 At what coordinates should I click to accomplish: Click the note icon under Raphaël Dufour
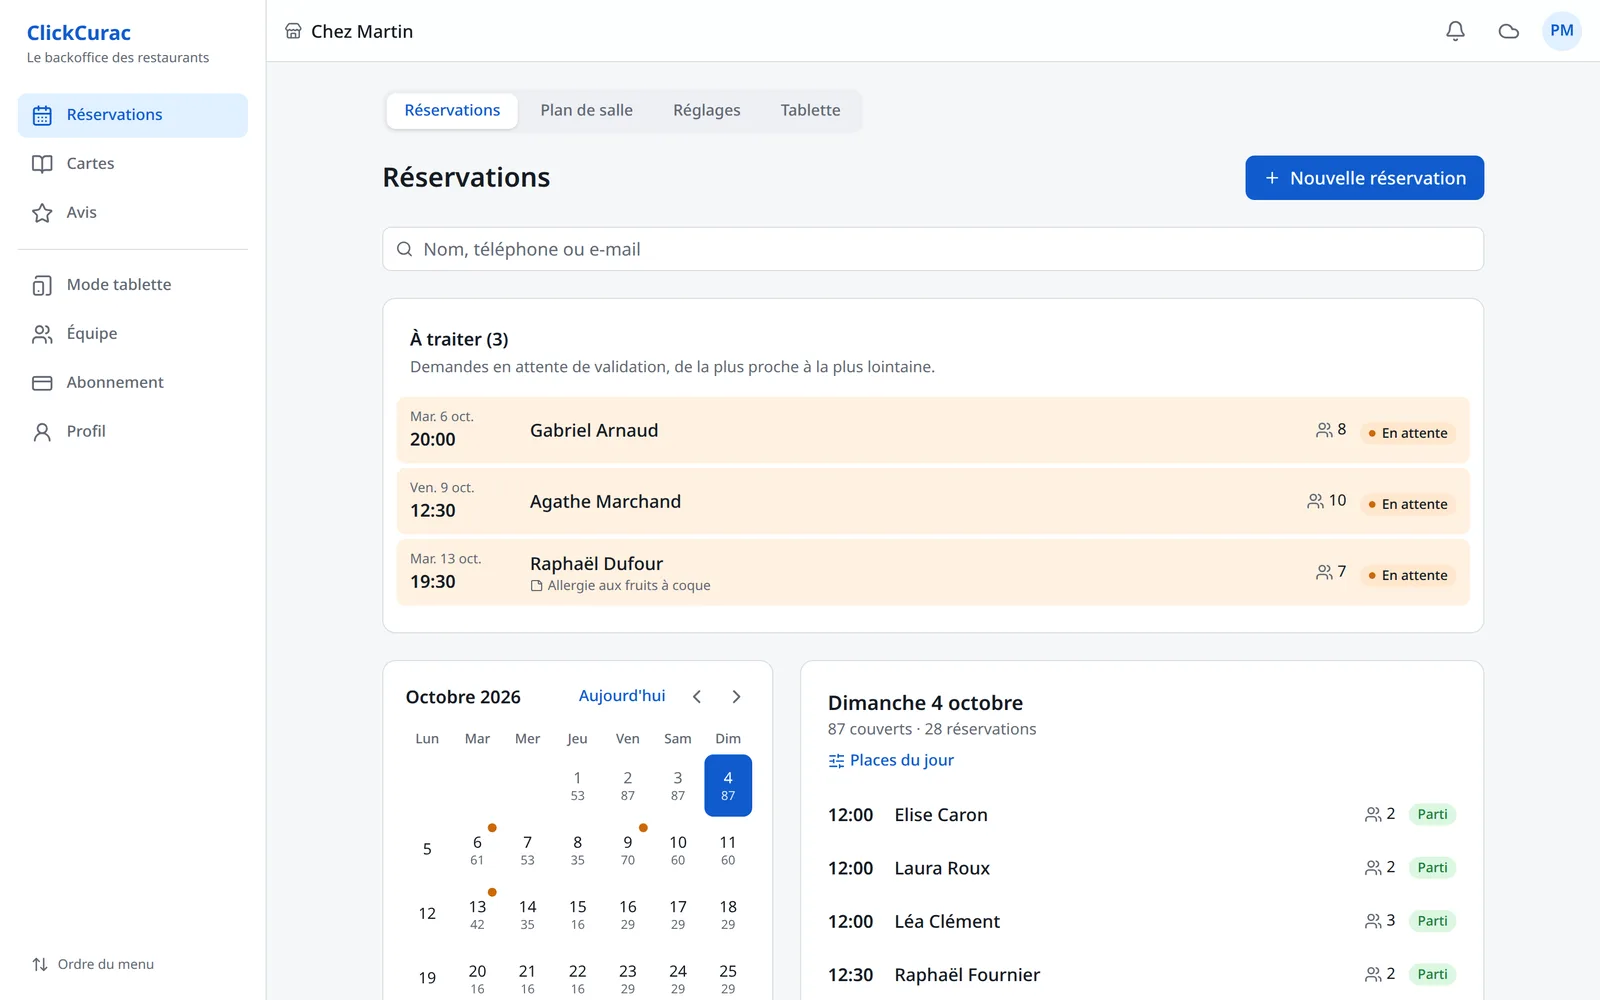coord(537,586)
